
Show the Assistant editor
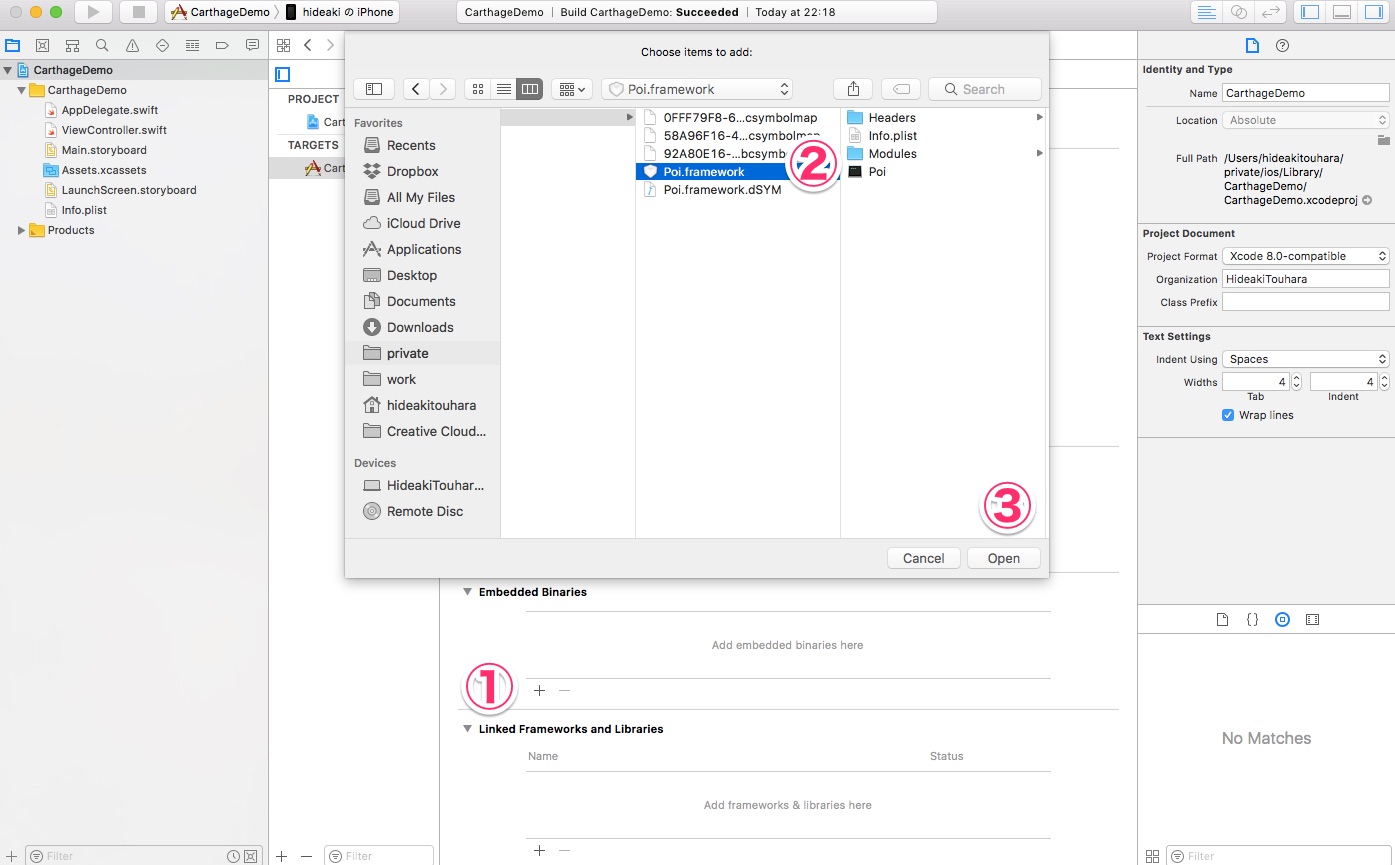coord(1238,12)
